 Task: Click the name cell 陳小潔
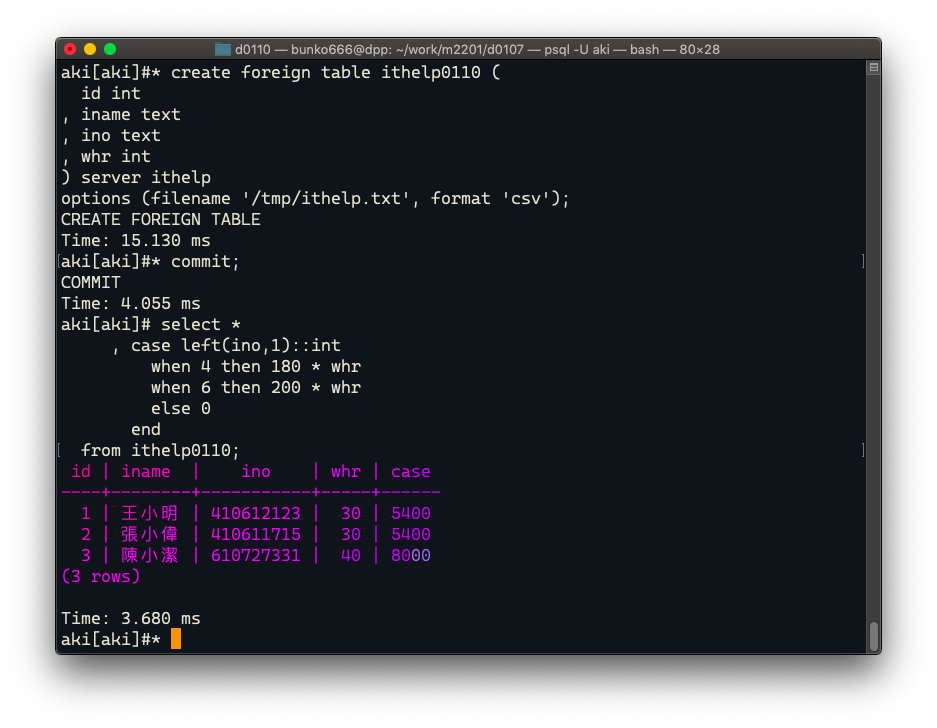click(x=150, y=555)
